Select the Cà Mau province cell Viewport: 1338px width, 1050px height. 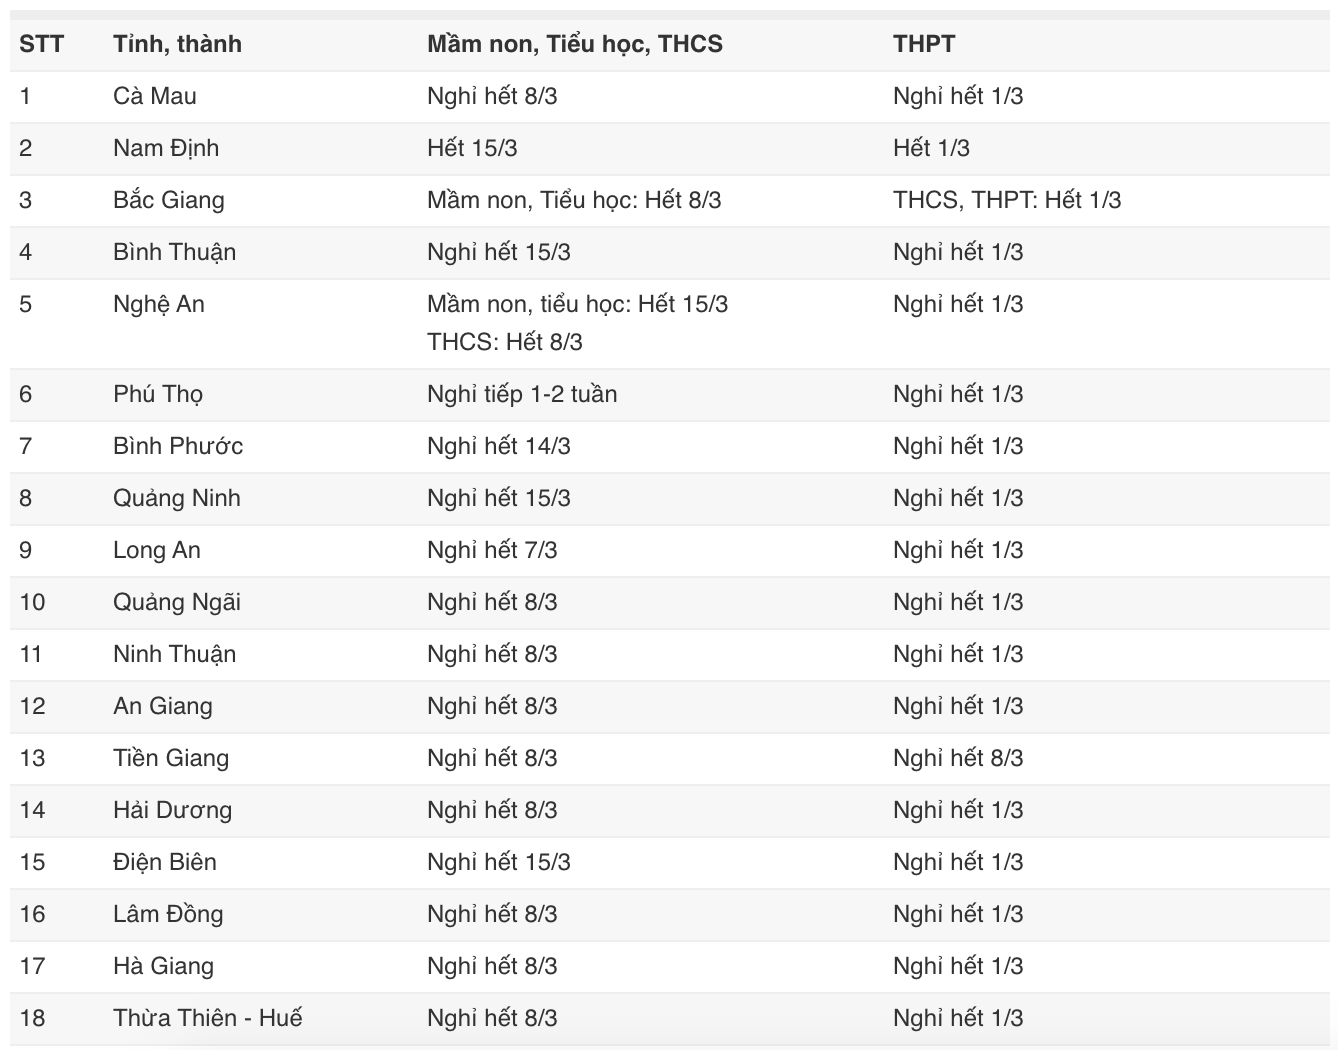point(154,96)
